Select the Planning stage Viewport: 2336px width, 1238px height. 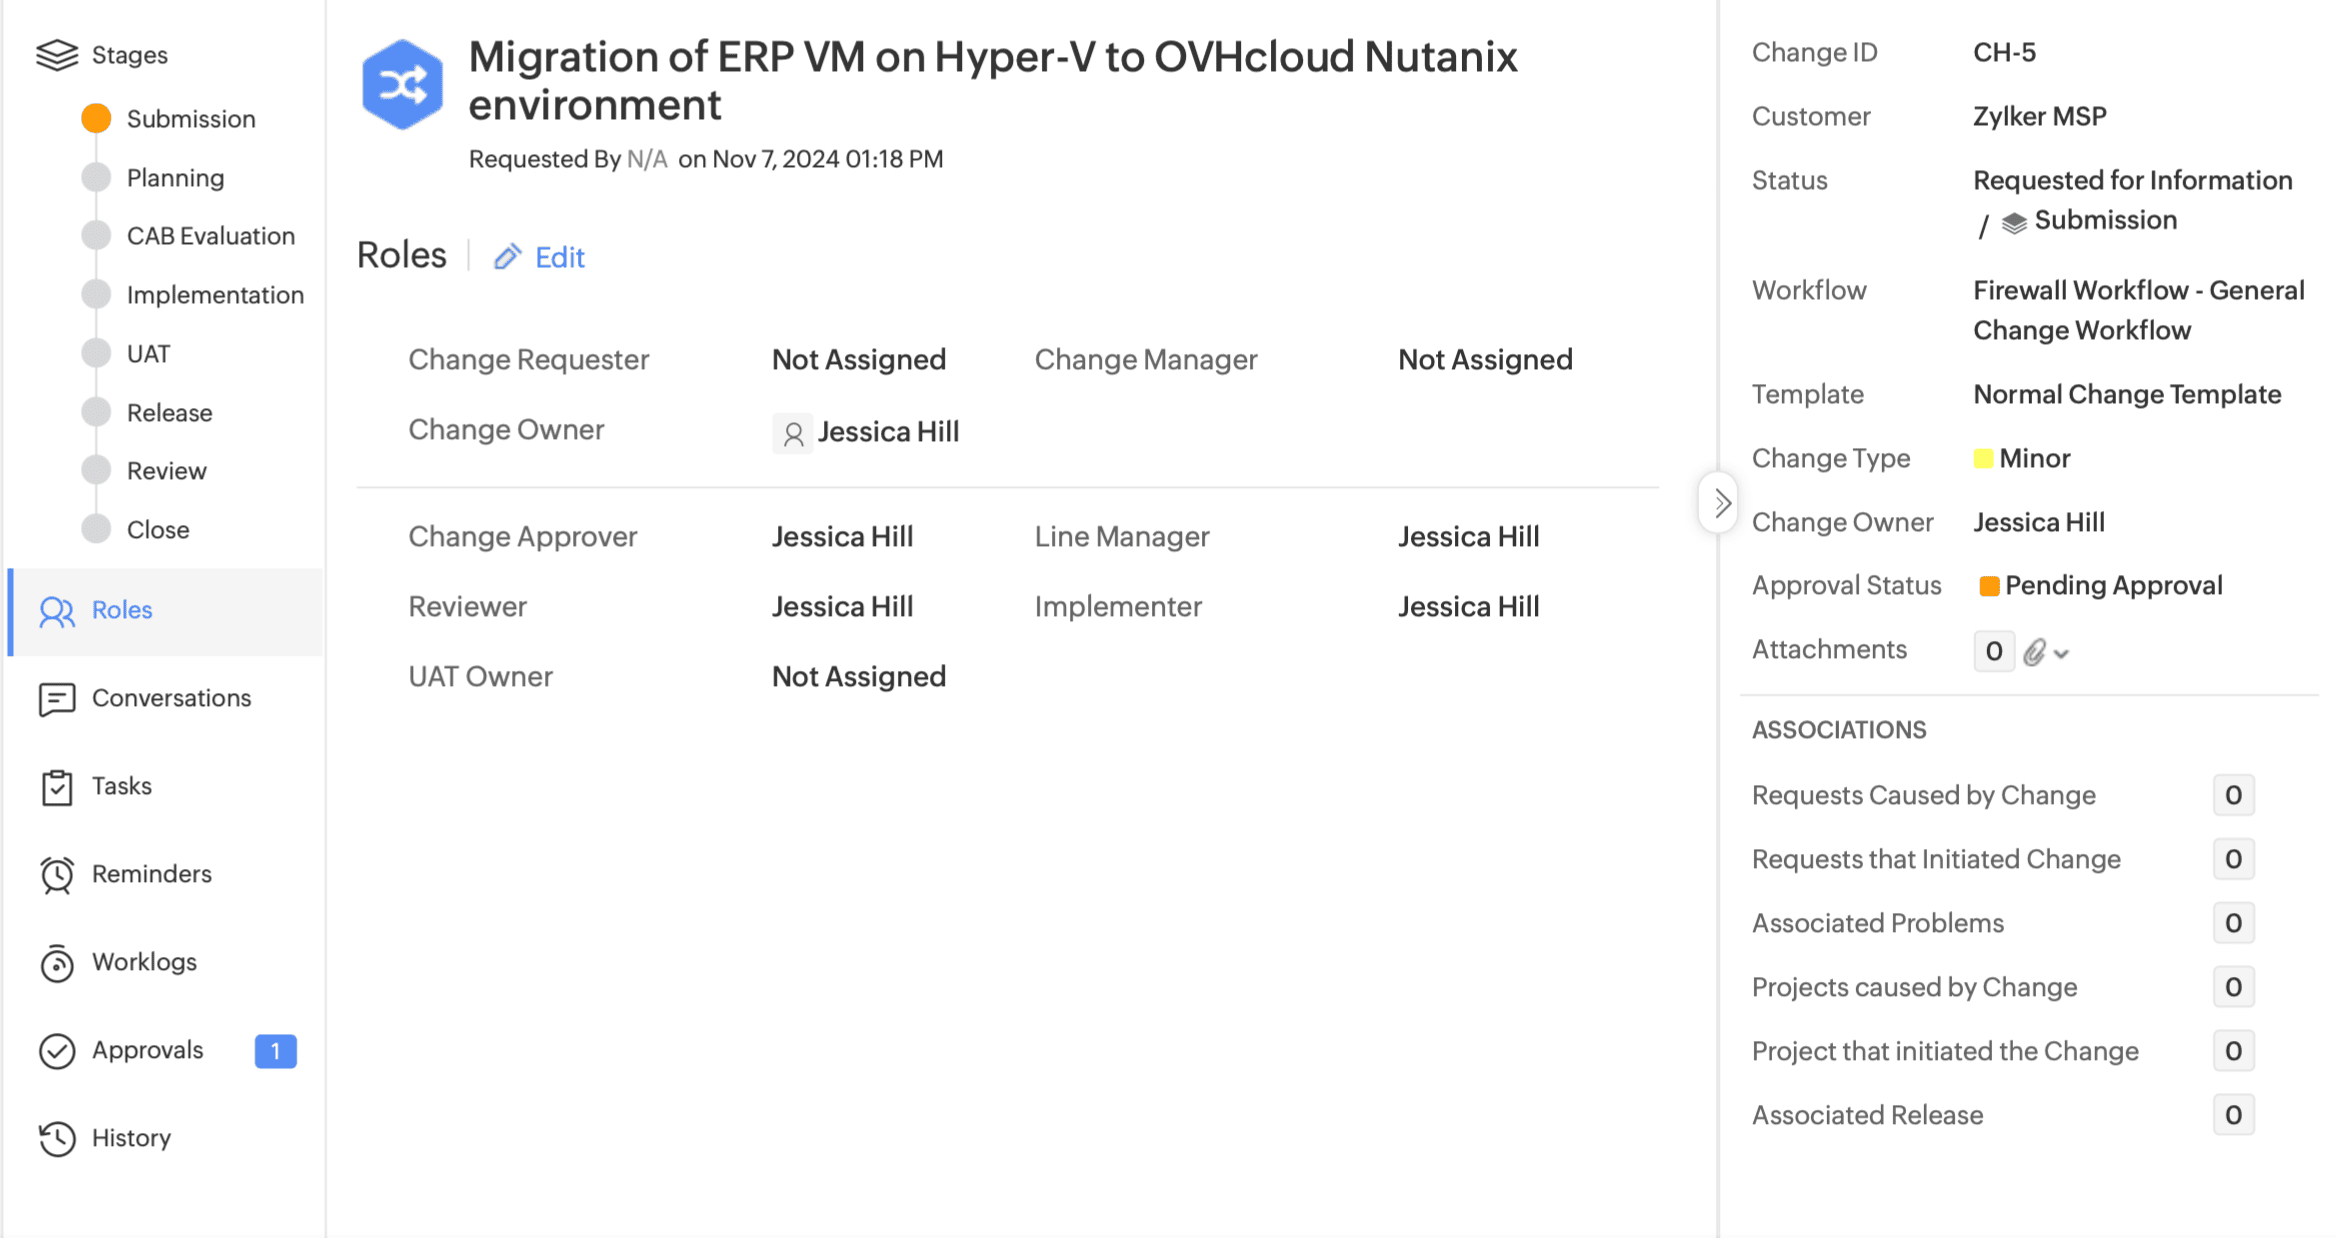[175, 178]
